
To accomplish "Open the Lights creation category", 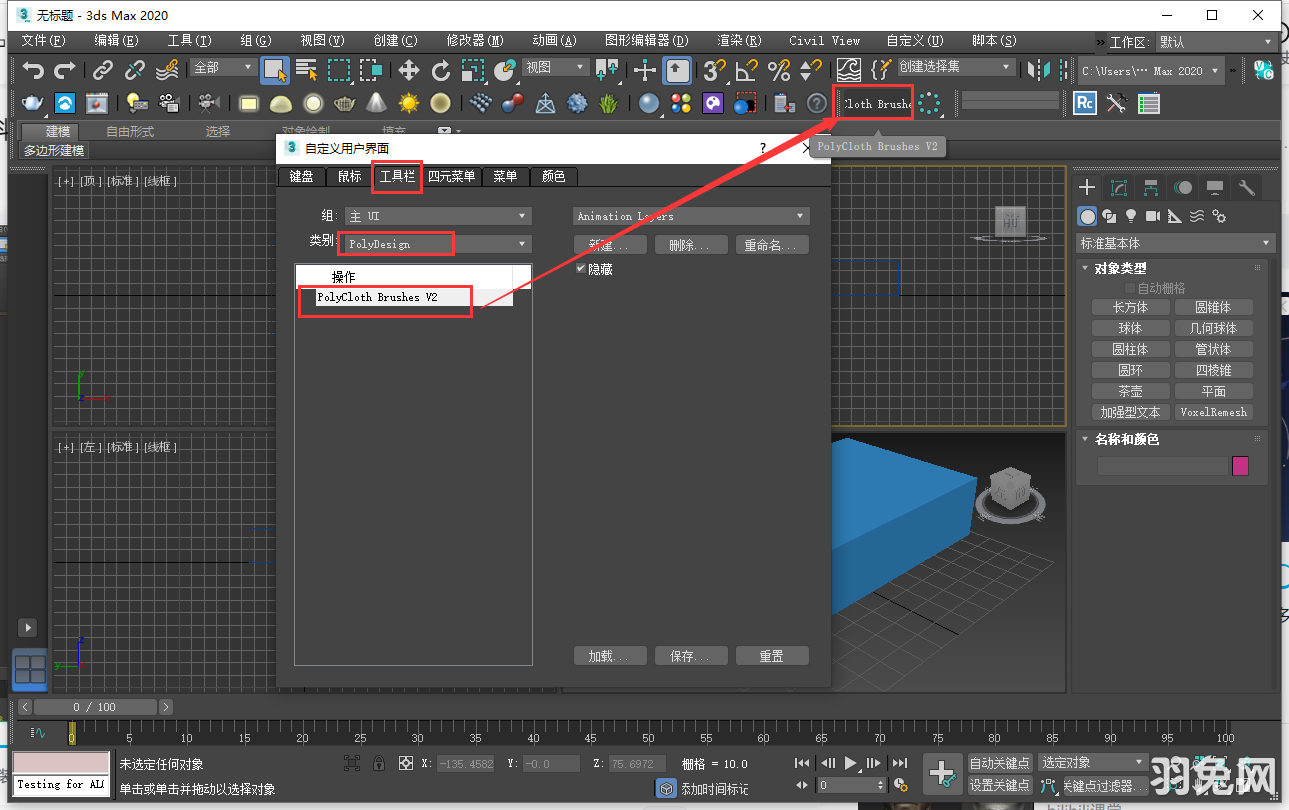I will pyautogui.click(x=1131, y=216).
